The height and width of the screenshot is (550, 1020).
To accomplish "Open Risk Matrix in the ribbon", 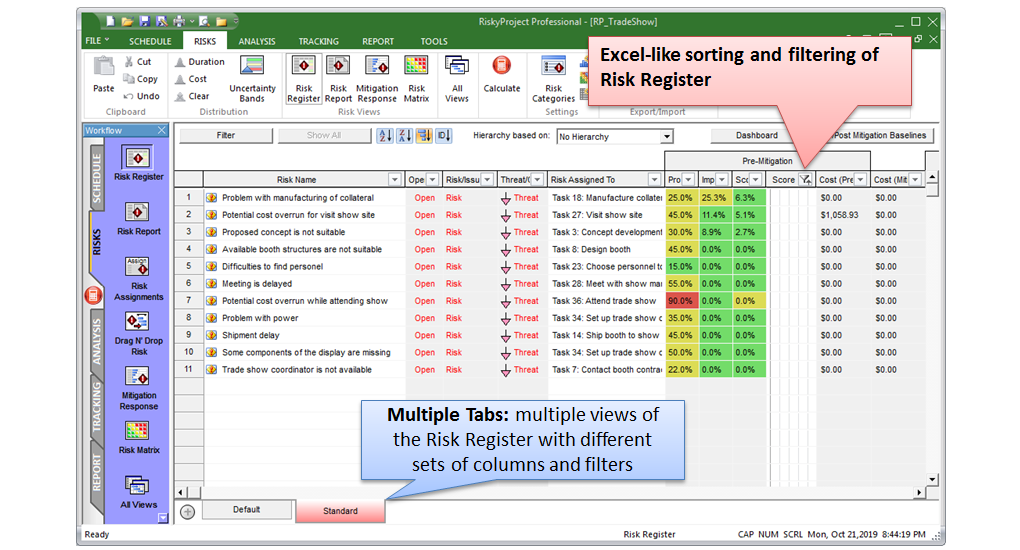I will tap(416, 79).
